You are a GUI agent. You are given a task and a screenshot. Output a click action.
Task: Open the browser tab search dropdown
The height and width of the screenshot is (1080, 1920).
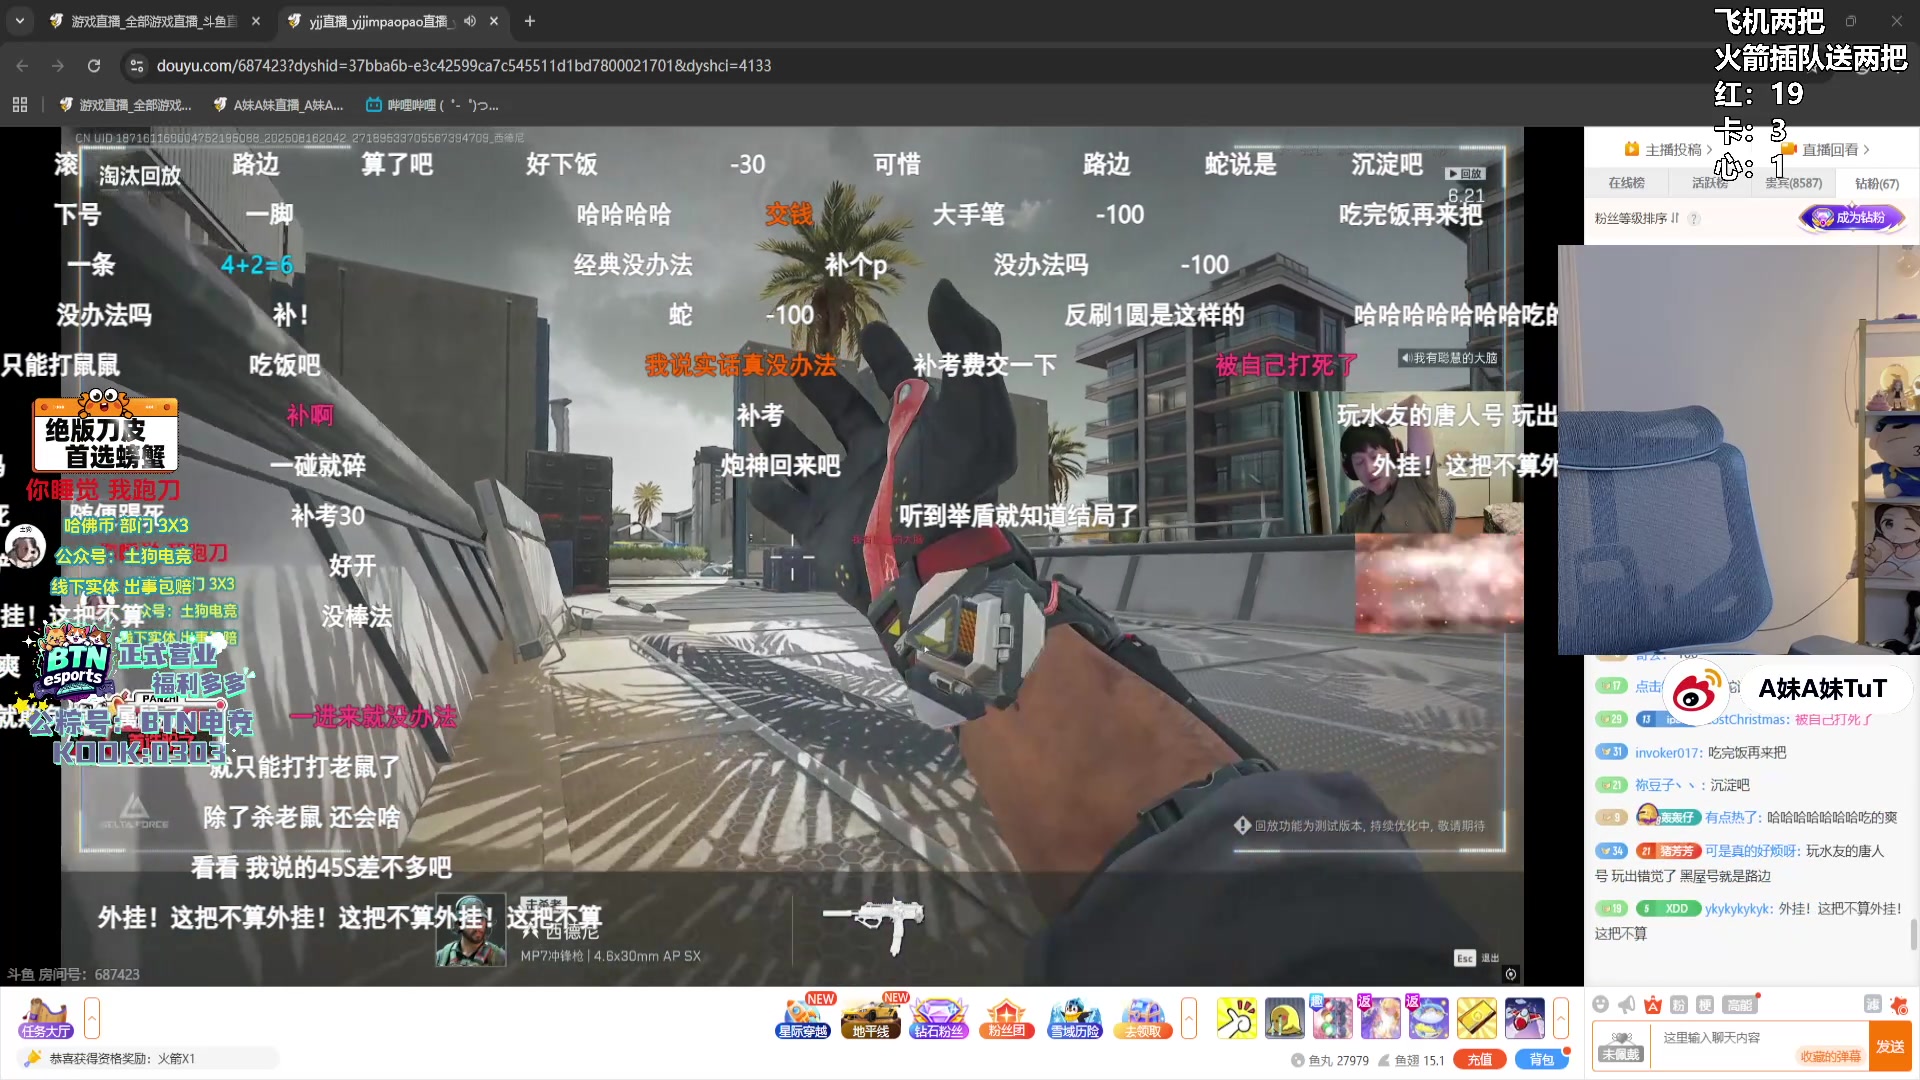coord(19,21)
